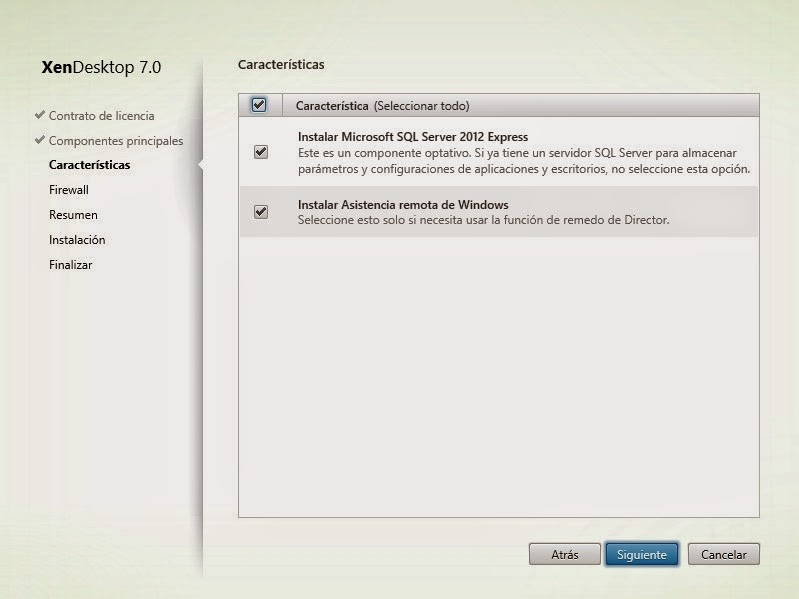Click the description starting 'Este es un componente optativo'
Image resolution: width=799 pixels, height=599 pixels.
tap(524, 160)
